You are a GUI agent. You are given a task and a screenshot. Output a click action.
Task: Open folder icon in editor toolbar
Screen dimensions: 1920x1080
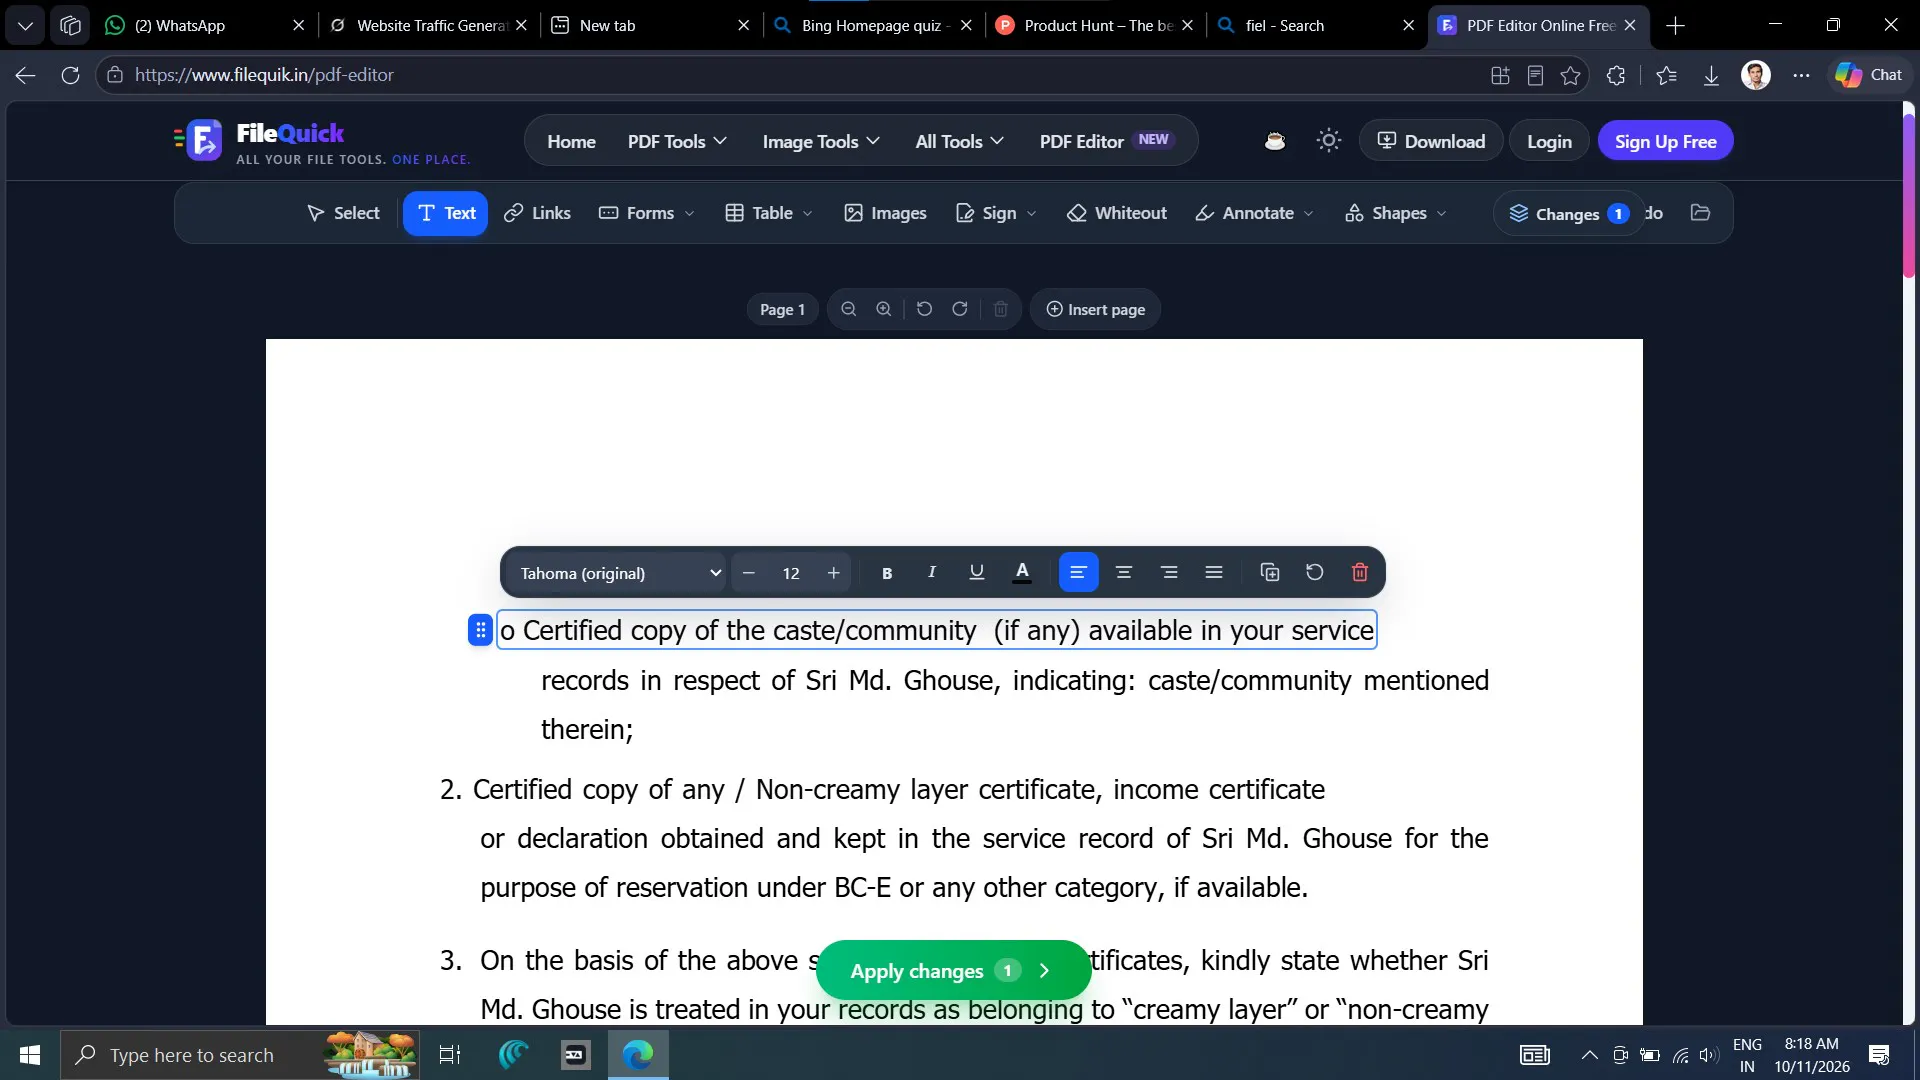[x=1700, y=213]
